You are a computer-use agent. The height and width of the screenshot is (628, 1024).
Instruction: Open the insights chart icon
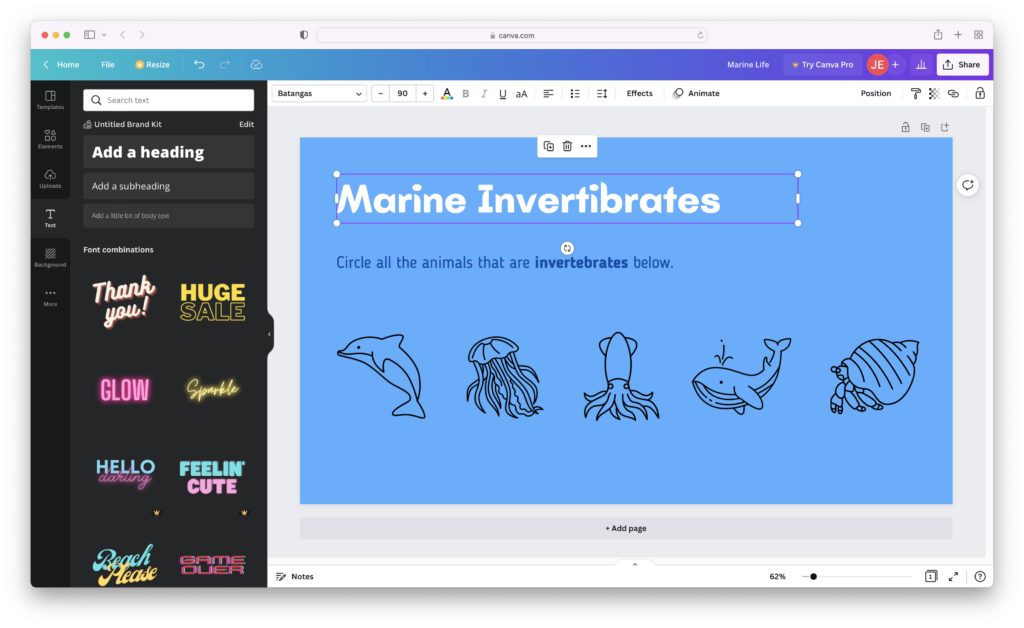[921, 65]
